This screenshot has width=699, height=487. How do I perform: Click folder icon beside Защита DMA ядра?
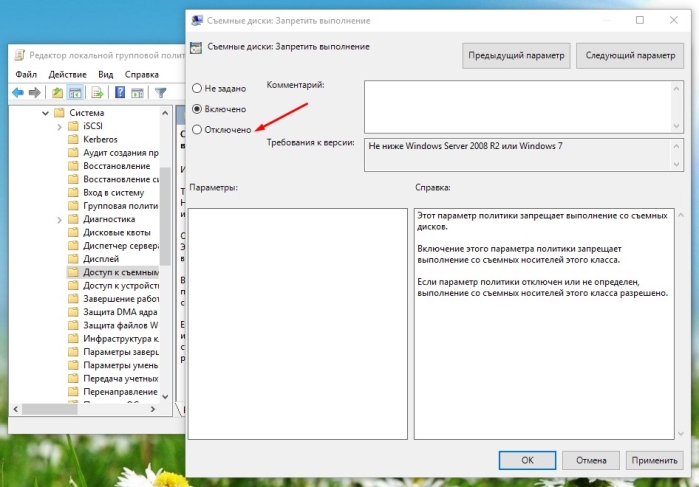coord(73,312)
